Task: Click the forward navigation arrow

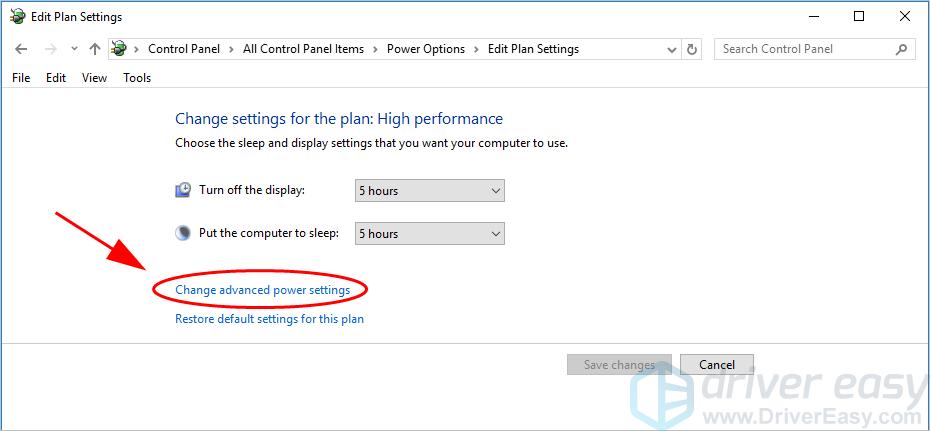Action: coord(50,49)
